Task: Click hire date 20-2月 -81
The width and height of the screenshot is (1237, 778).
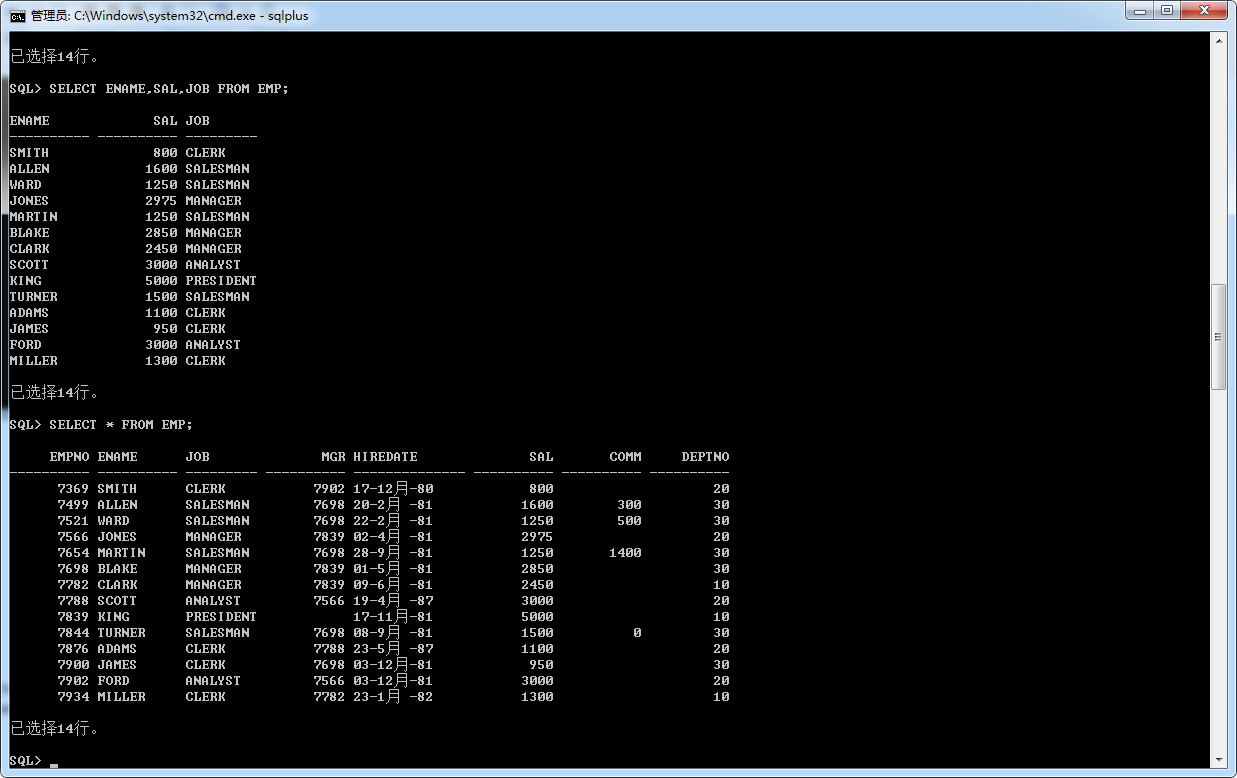Action: (393, 505)
